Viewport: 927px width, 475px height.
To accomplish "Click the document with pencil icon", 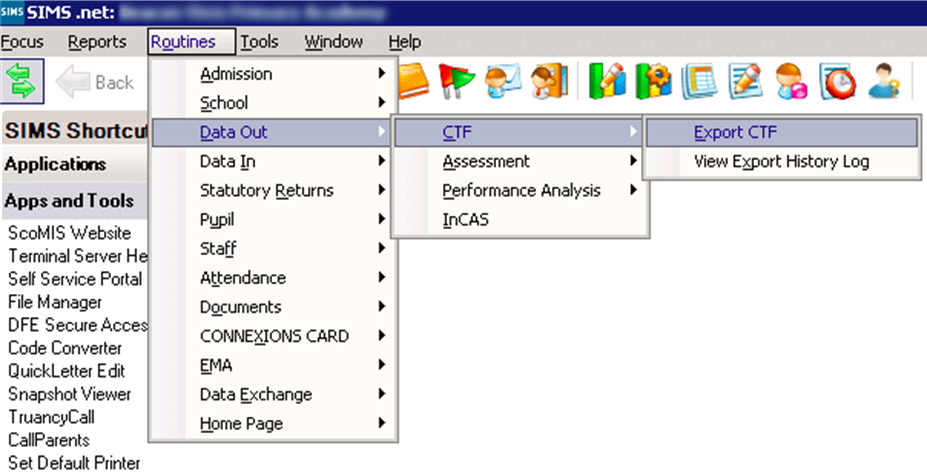I will pos(746,82).
